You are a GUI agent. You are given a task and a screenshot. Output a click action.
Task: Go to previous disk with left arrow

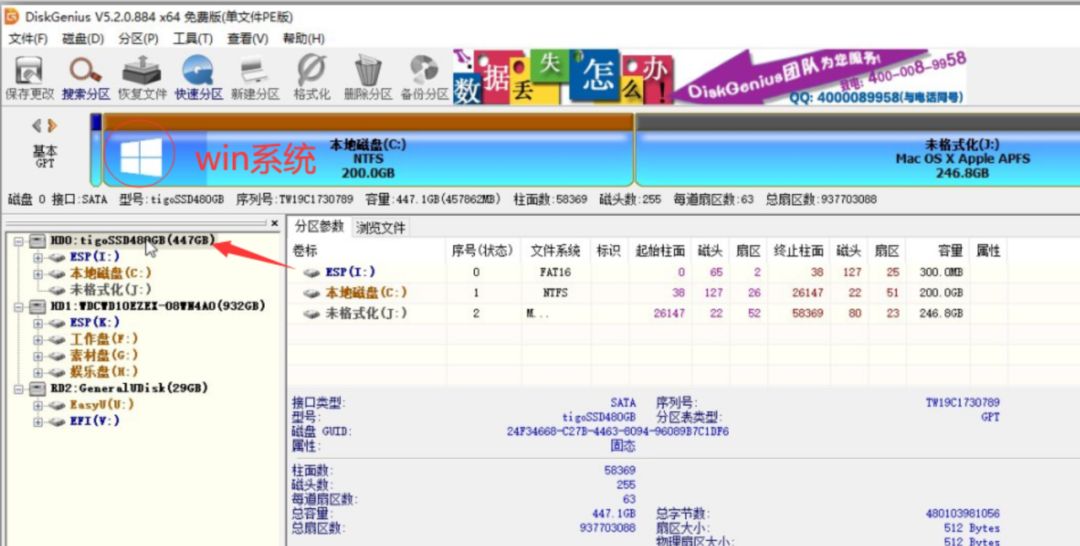[37, 126]
